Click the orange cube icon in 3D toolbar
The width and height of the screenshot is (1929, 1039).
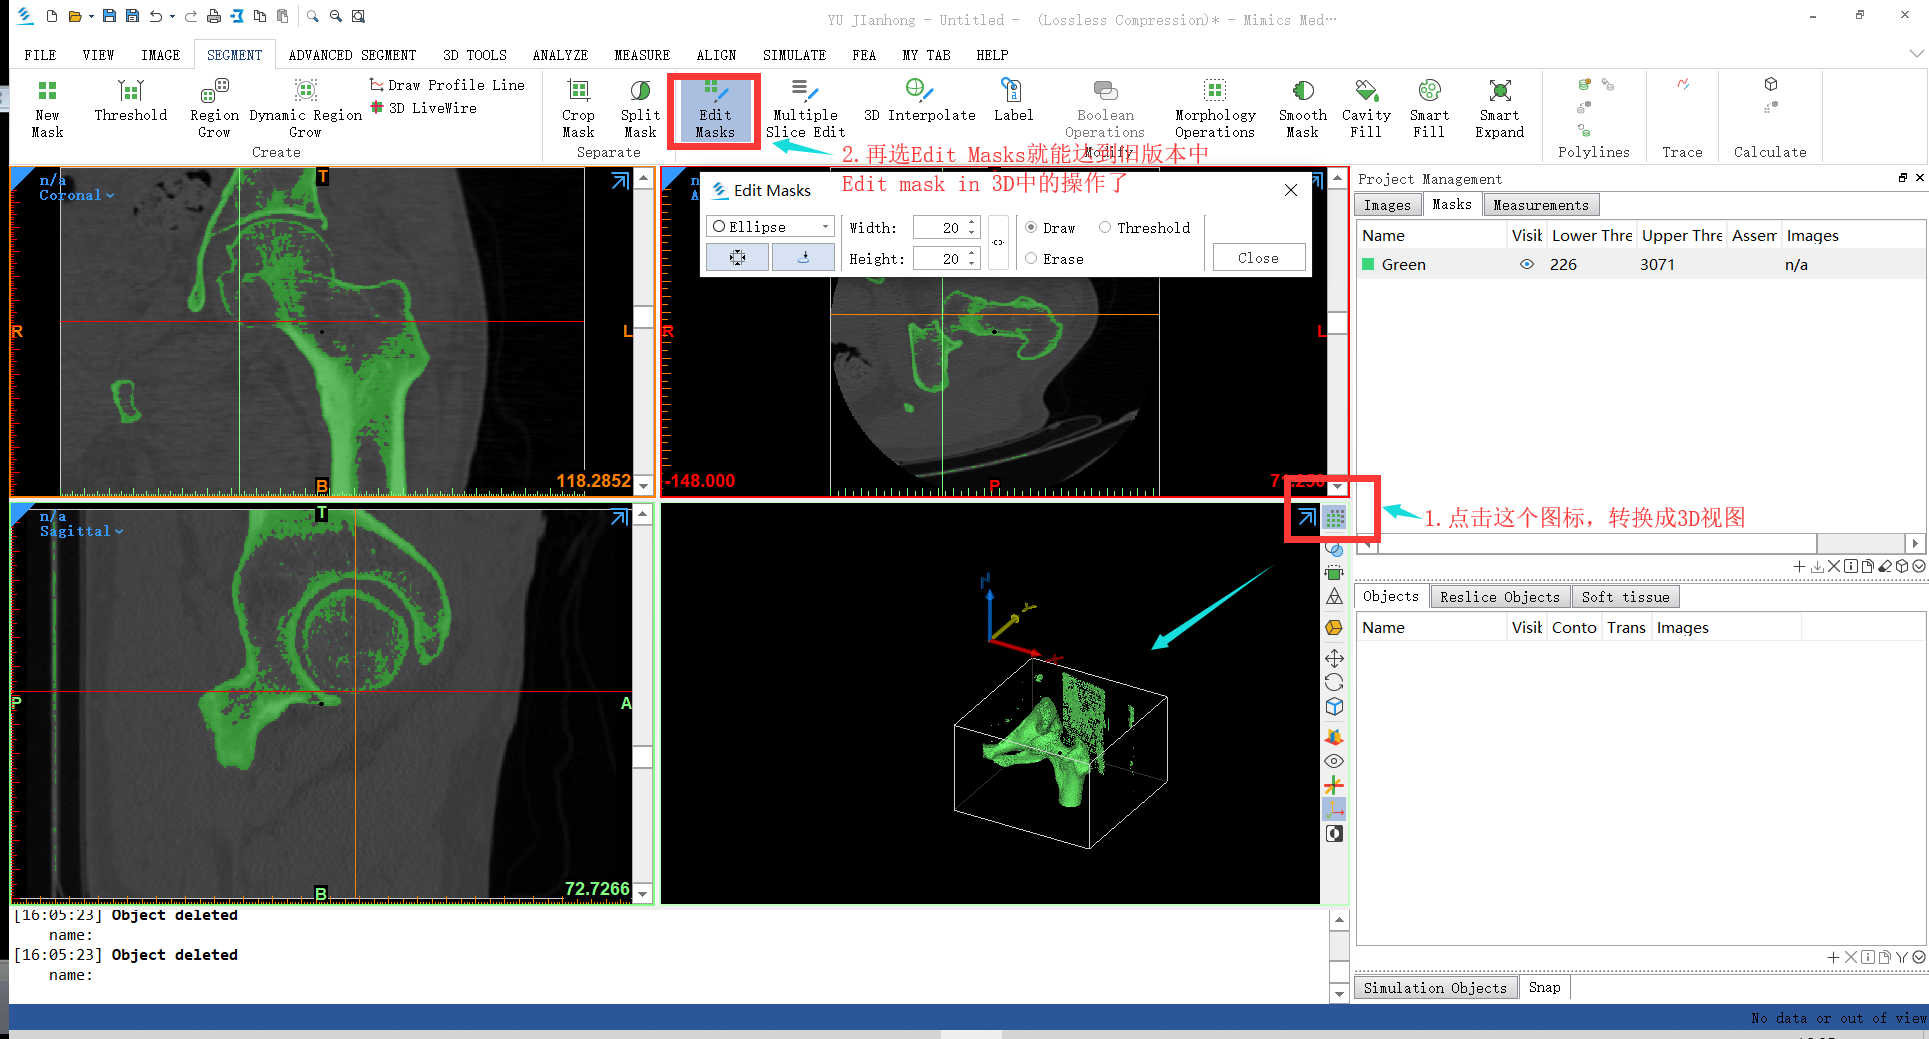click(1334, 627)
